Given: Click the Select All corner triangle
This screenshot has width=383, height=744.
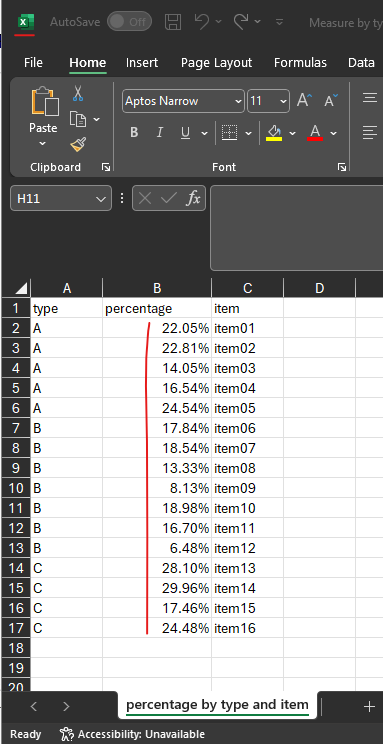Looking at the screenshot, I should tap(20, 288).
